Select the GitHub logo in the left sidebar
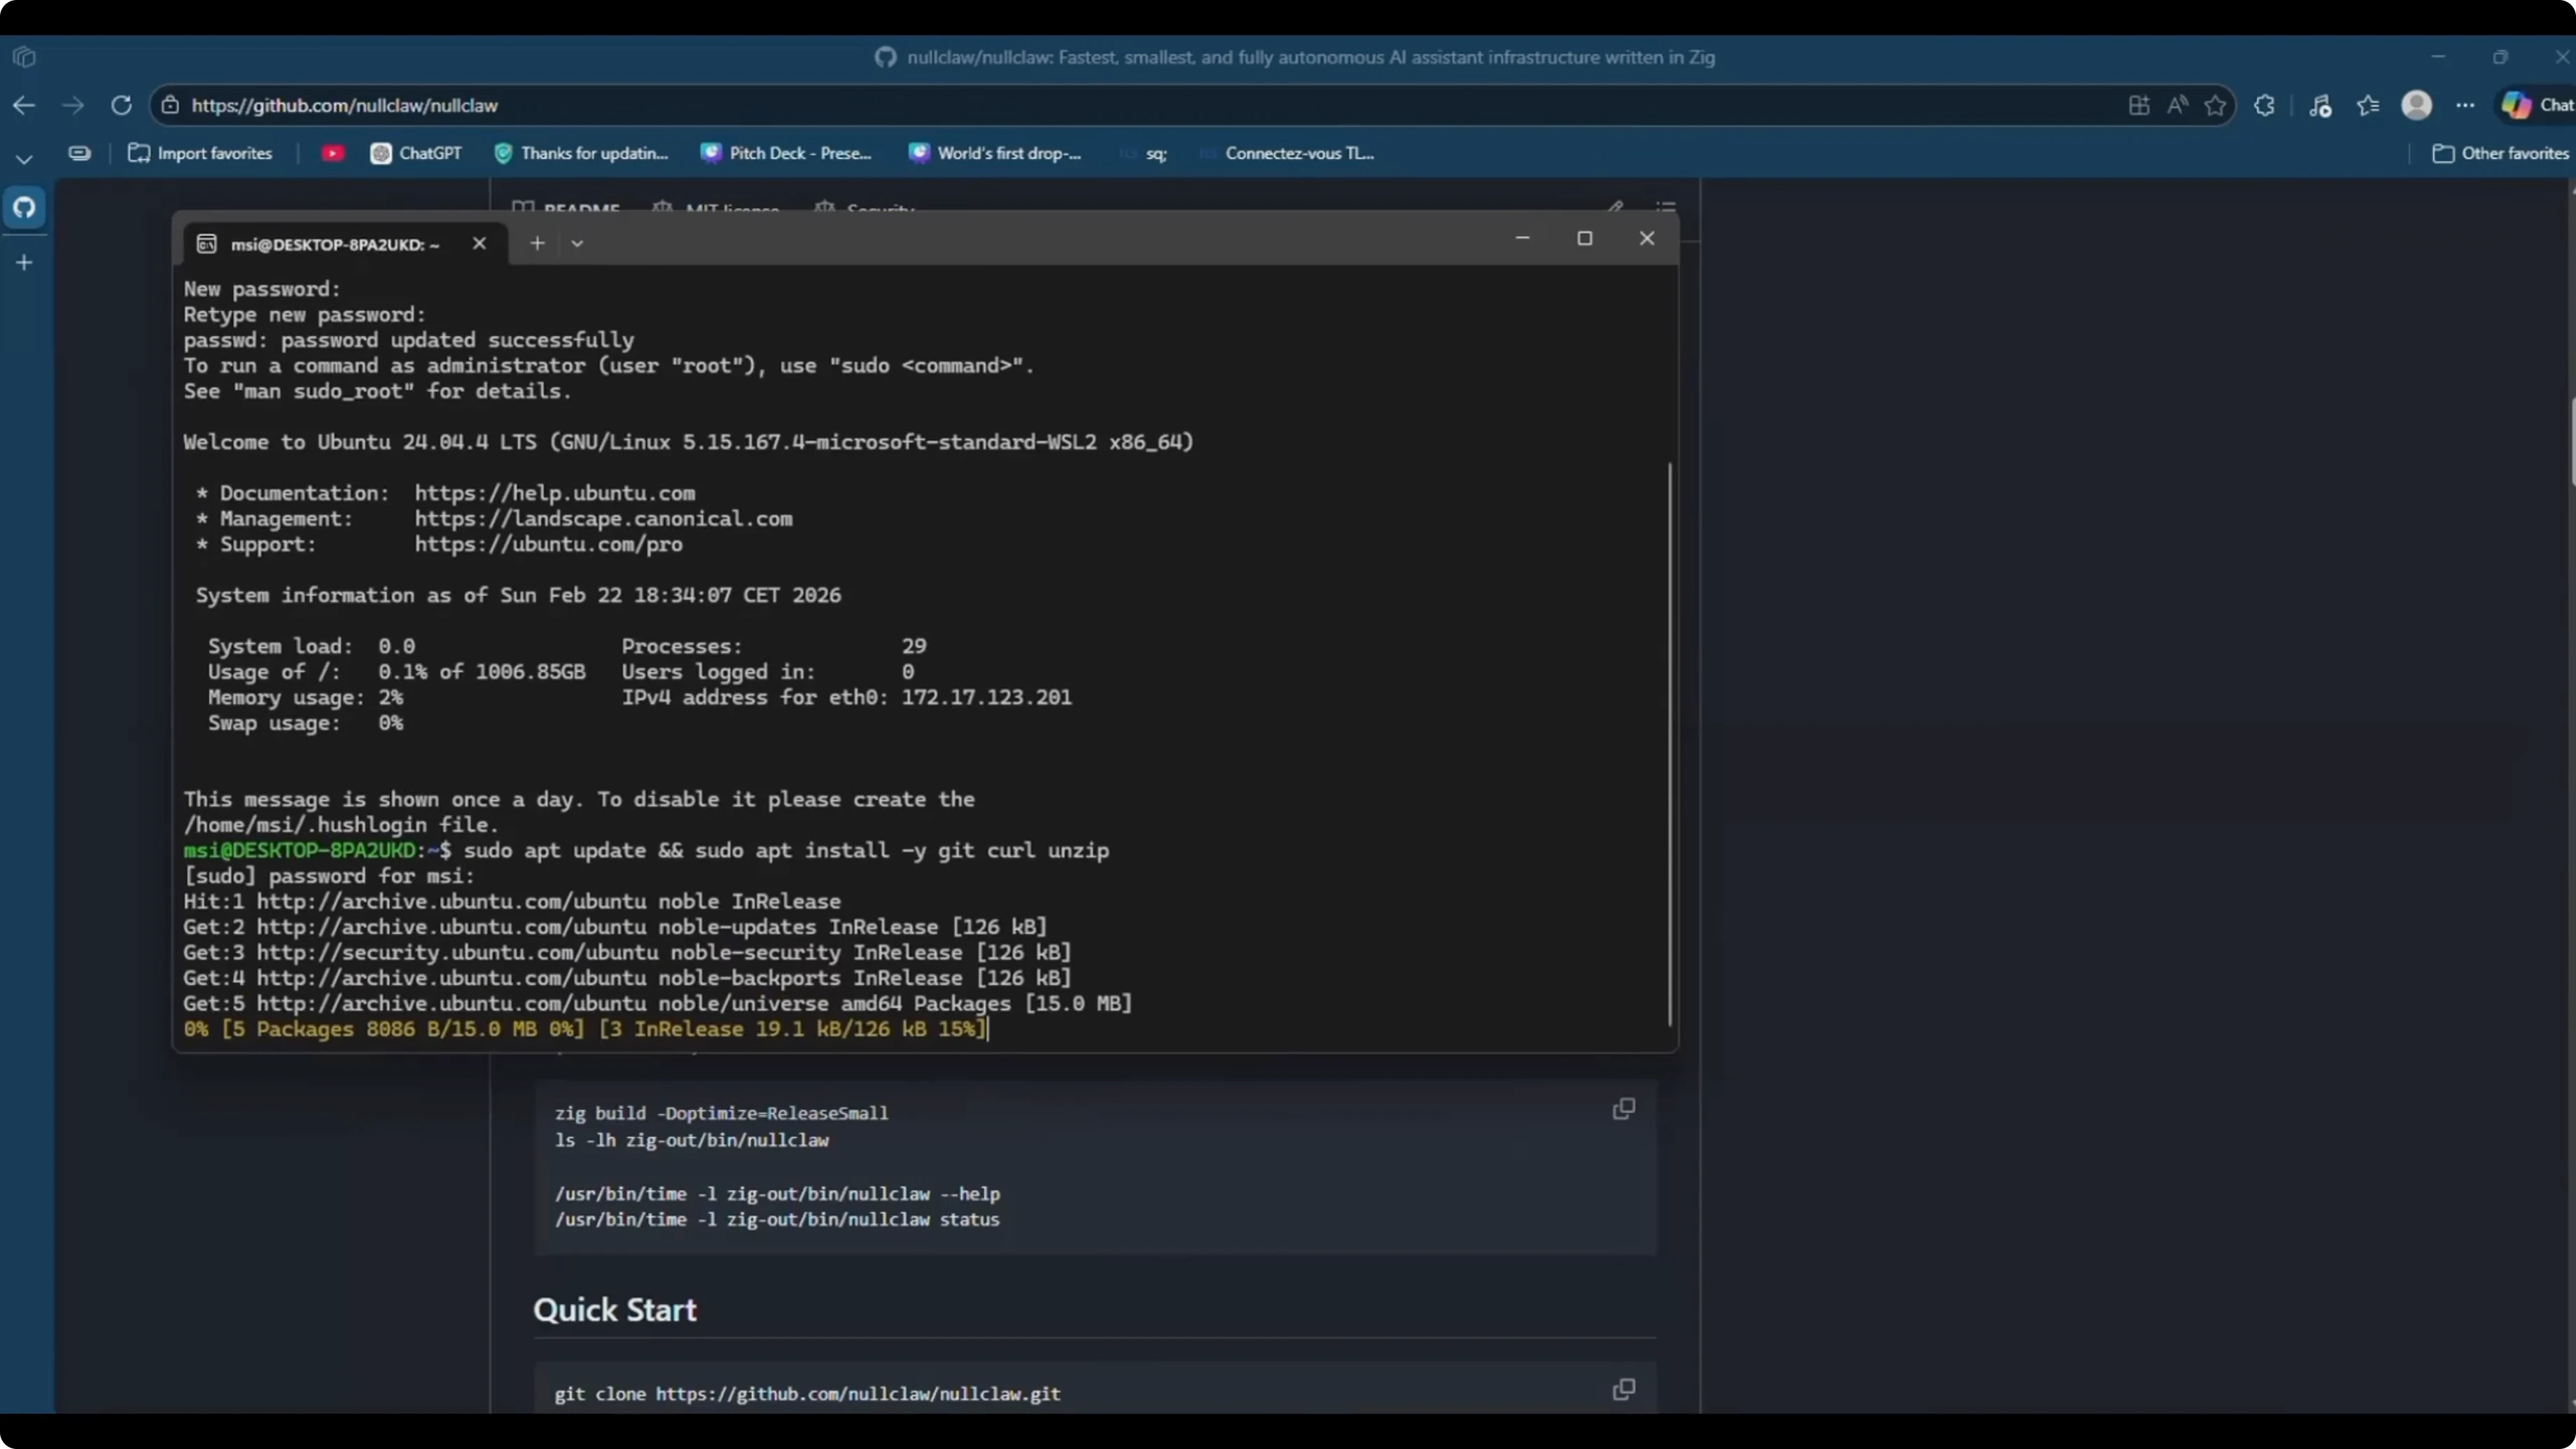This screenshot has height=1449, width=2576. [24, 207]
